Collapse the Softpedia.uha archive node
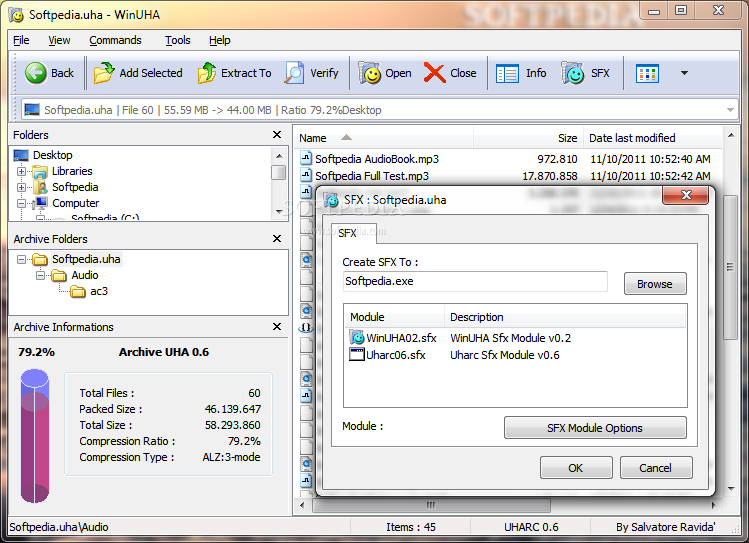This screenshot has width=749, height=543. pos(21,259)
